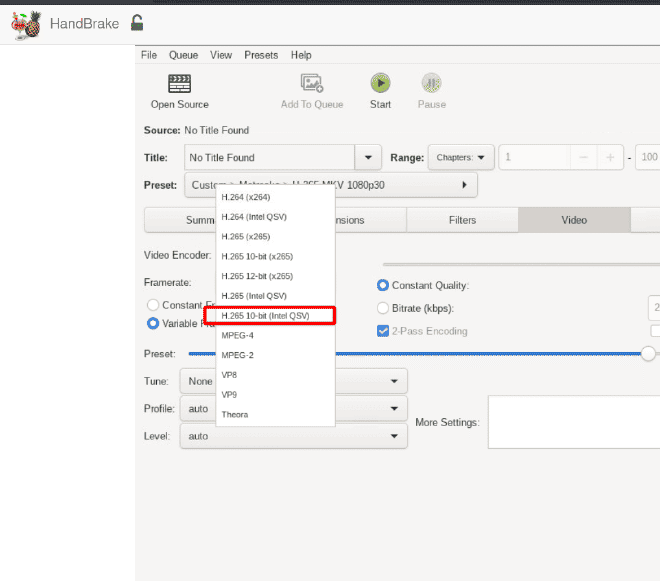660x581 pixels.
Task: Choose VP9 encoder option
Action: click(275, 395)
